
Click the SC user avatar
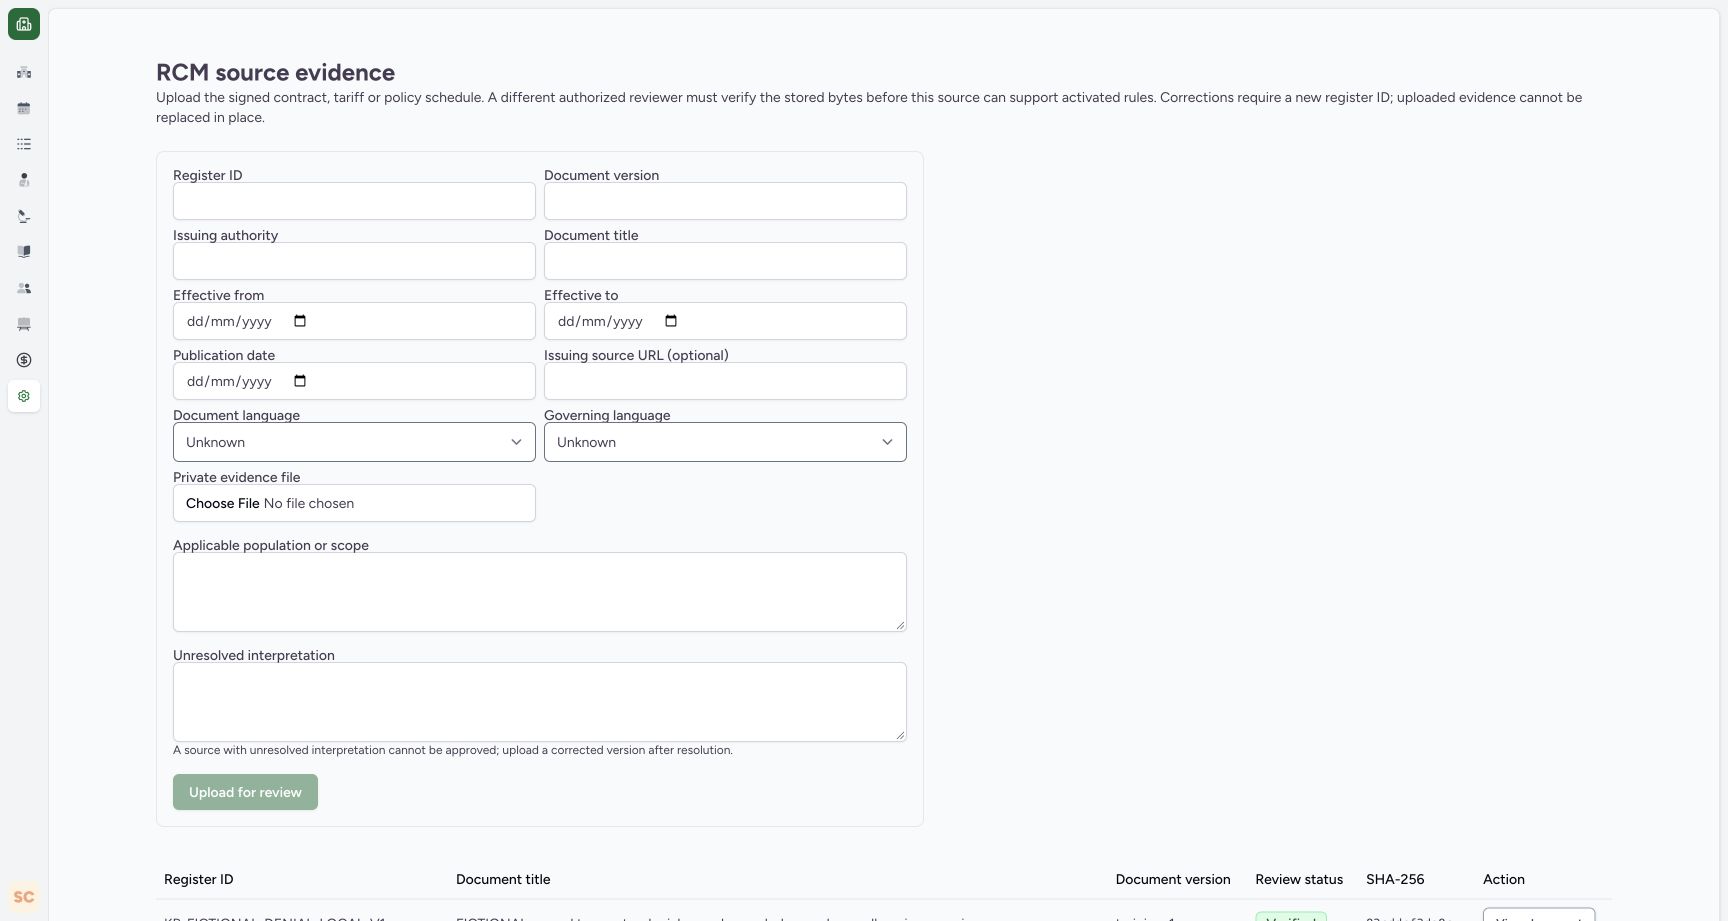point(24,897)
